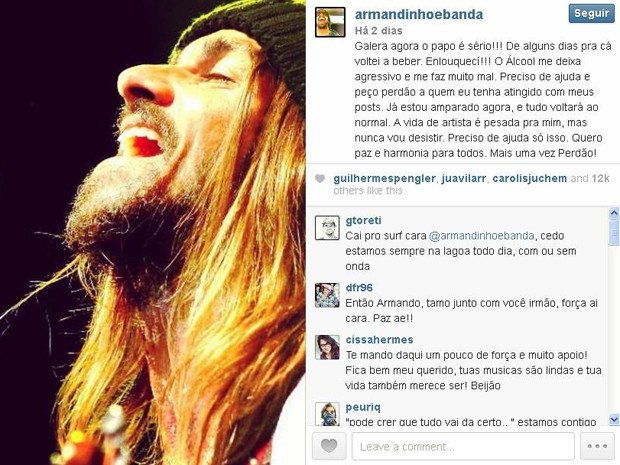
Task: Open armandinhoebanda profile avatar
Action: (x=330, y=22)
